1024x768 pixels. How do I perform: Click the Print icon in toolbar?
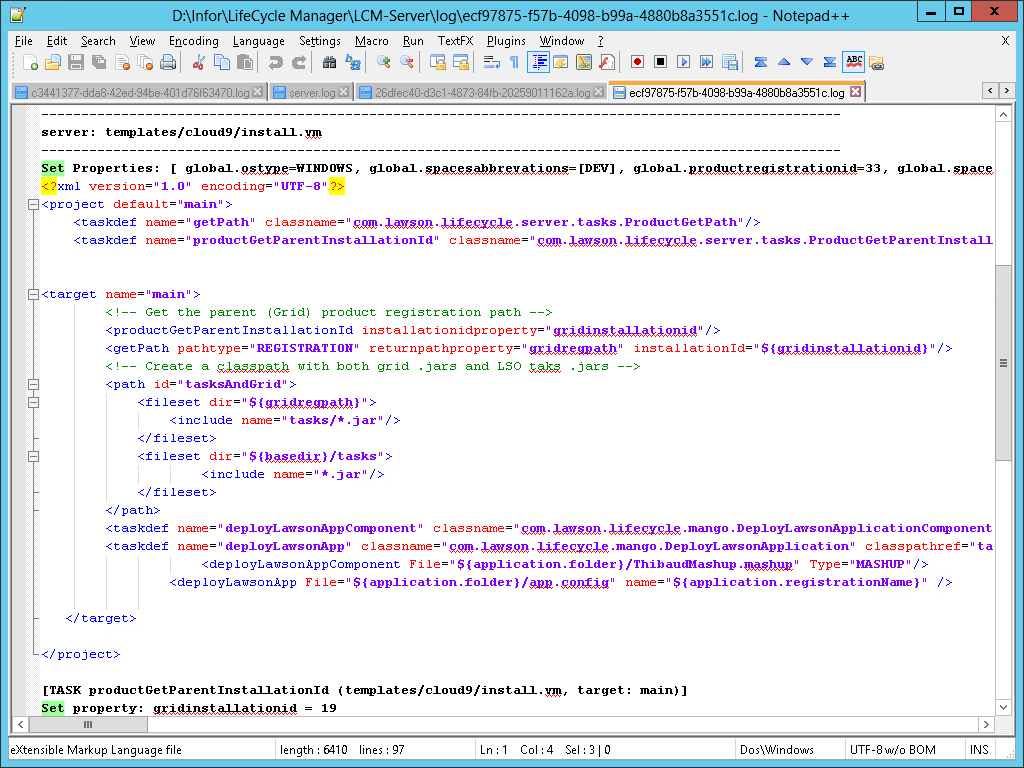(x=168, y=62)
